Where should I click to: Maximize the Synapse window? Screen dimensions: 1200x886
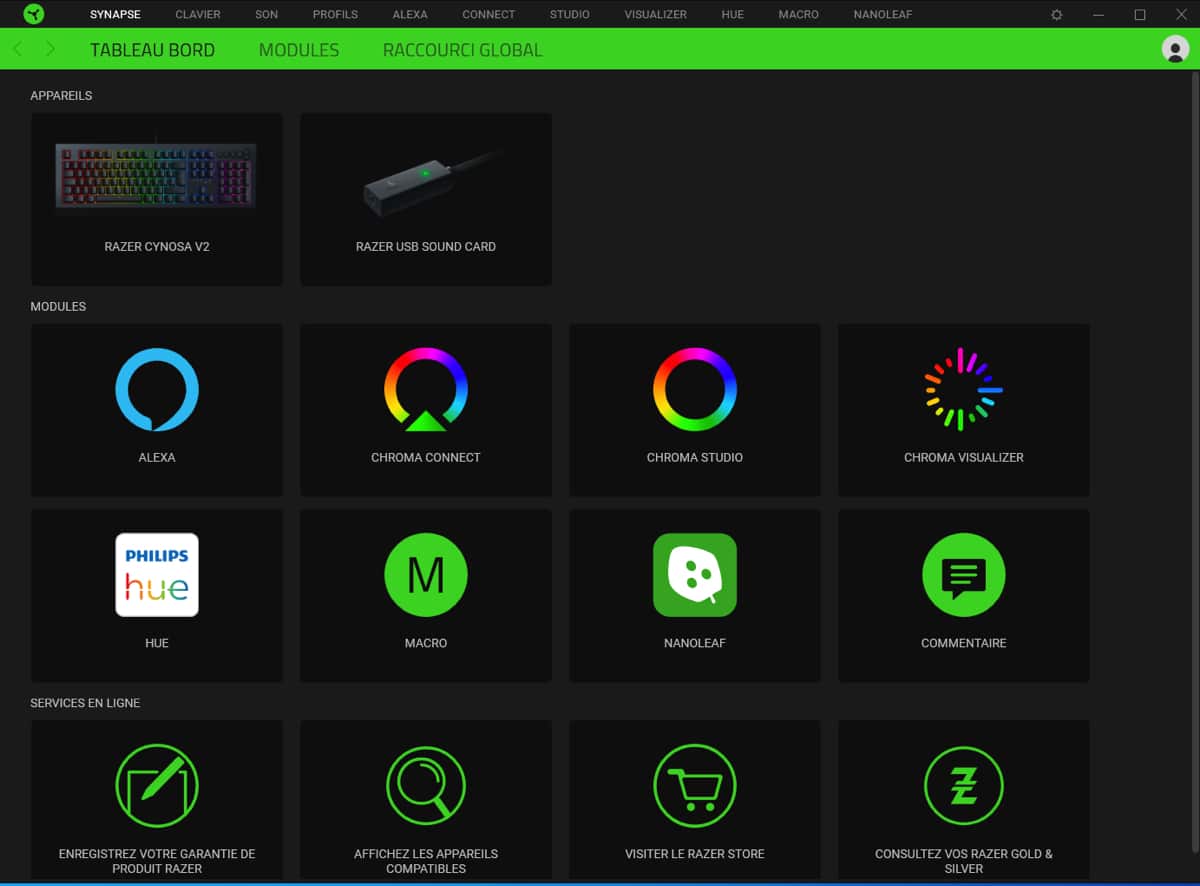1140,15
